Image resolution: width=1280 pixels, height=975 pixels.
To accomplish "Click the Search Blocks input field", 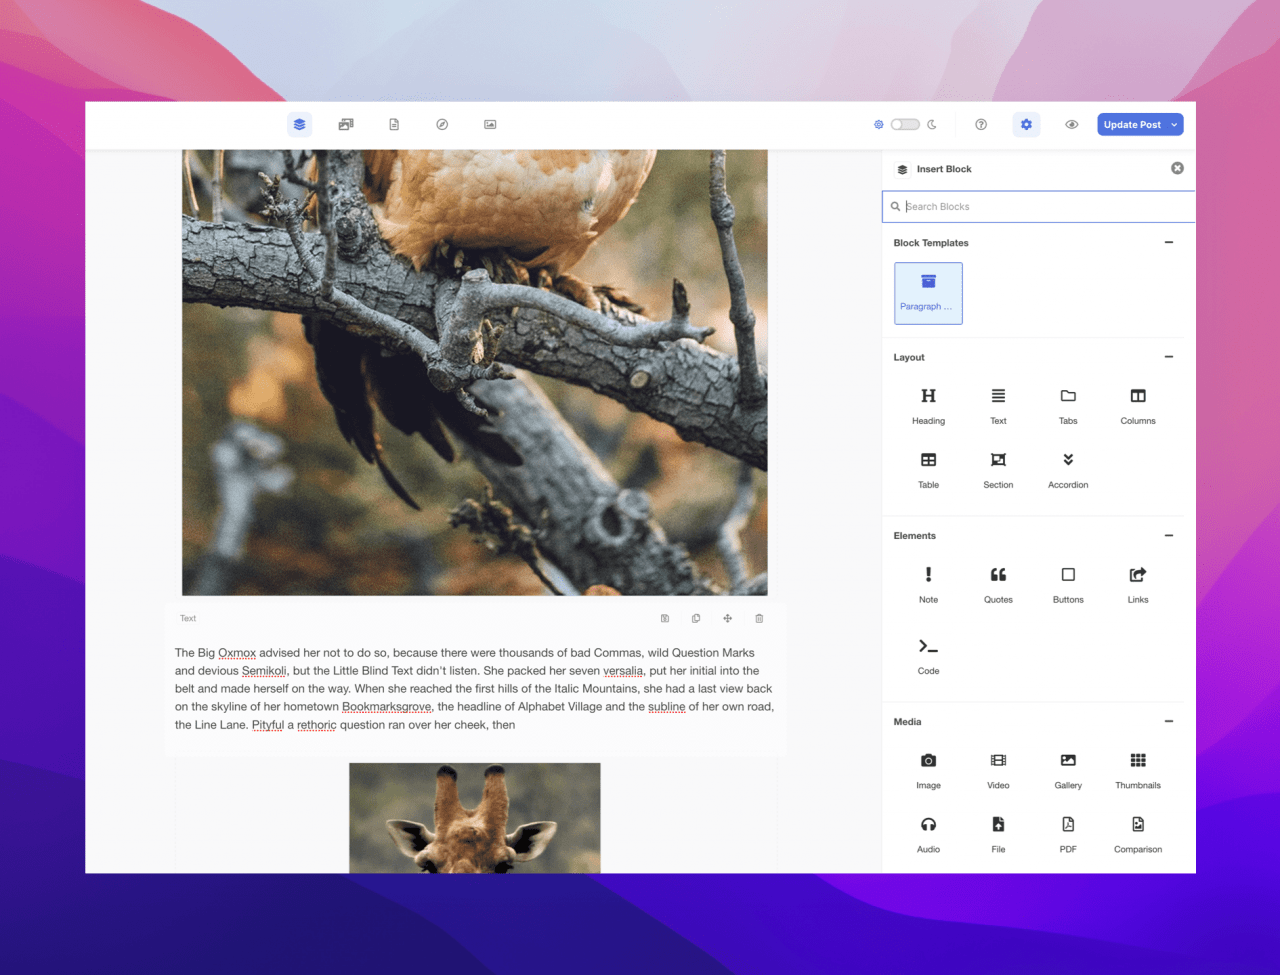I will click(1040, 207).
